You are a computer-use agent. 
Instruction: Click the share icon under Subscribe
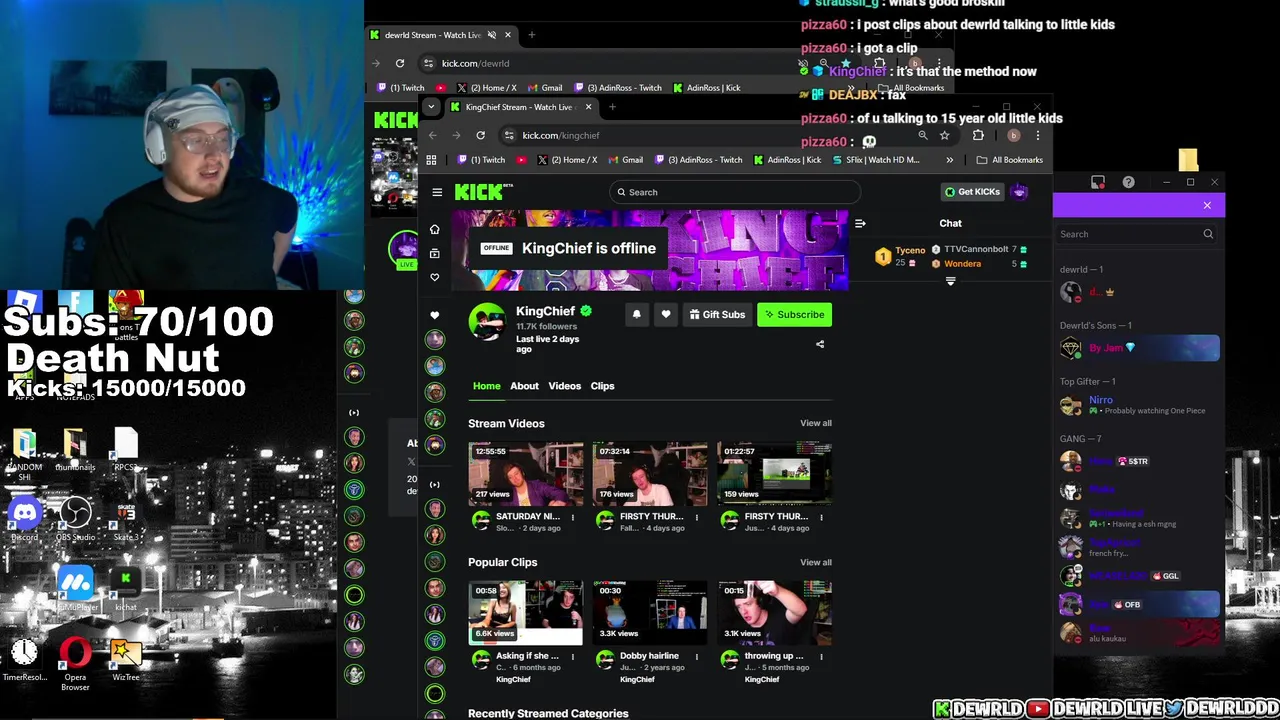[820, 344]
